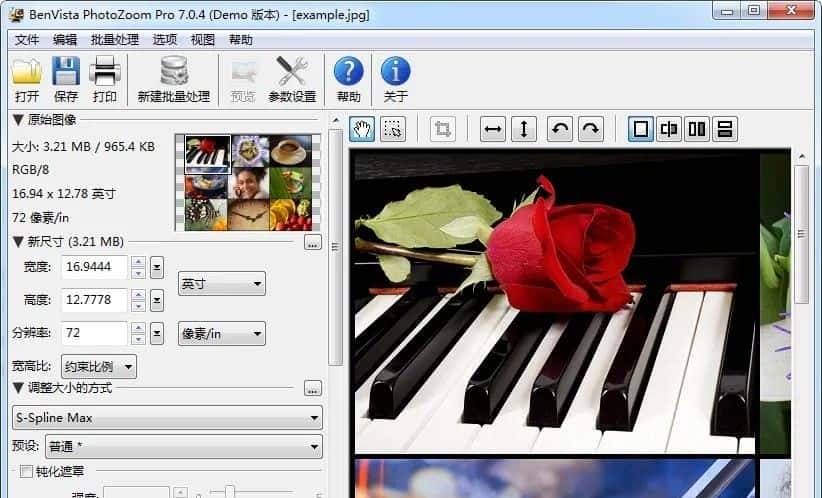Open the 视图 menu
This screenshot has height=498, width=822.
203,40
